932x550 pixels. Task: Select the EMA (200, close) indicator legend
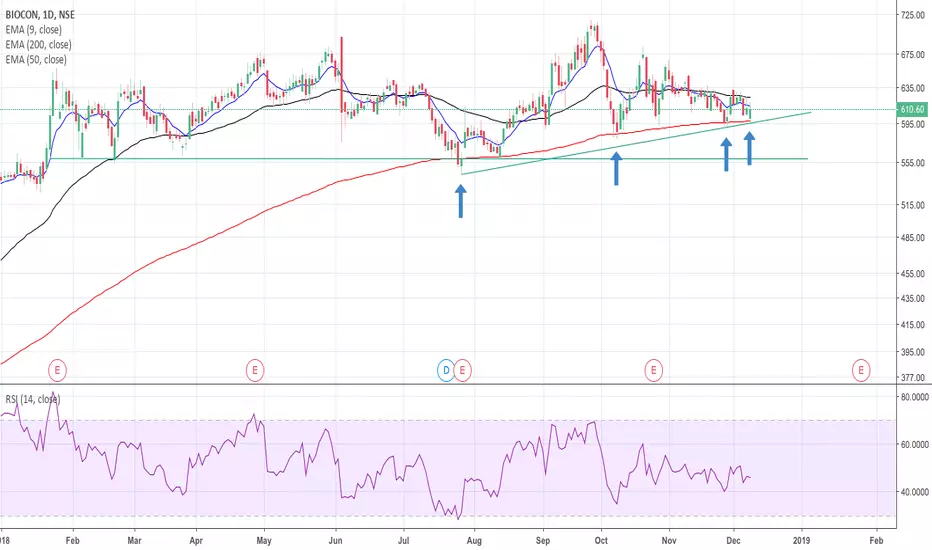38,45
